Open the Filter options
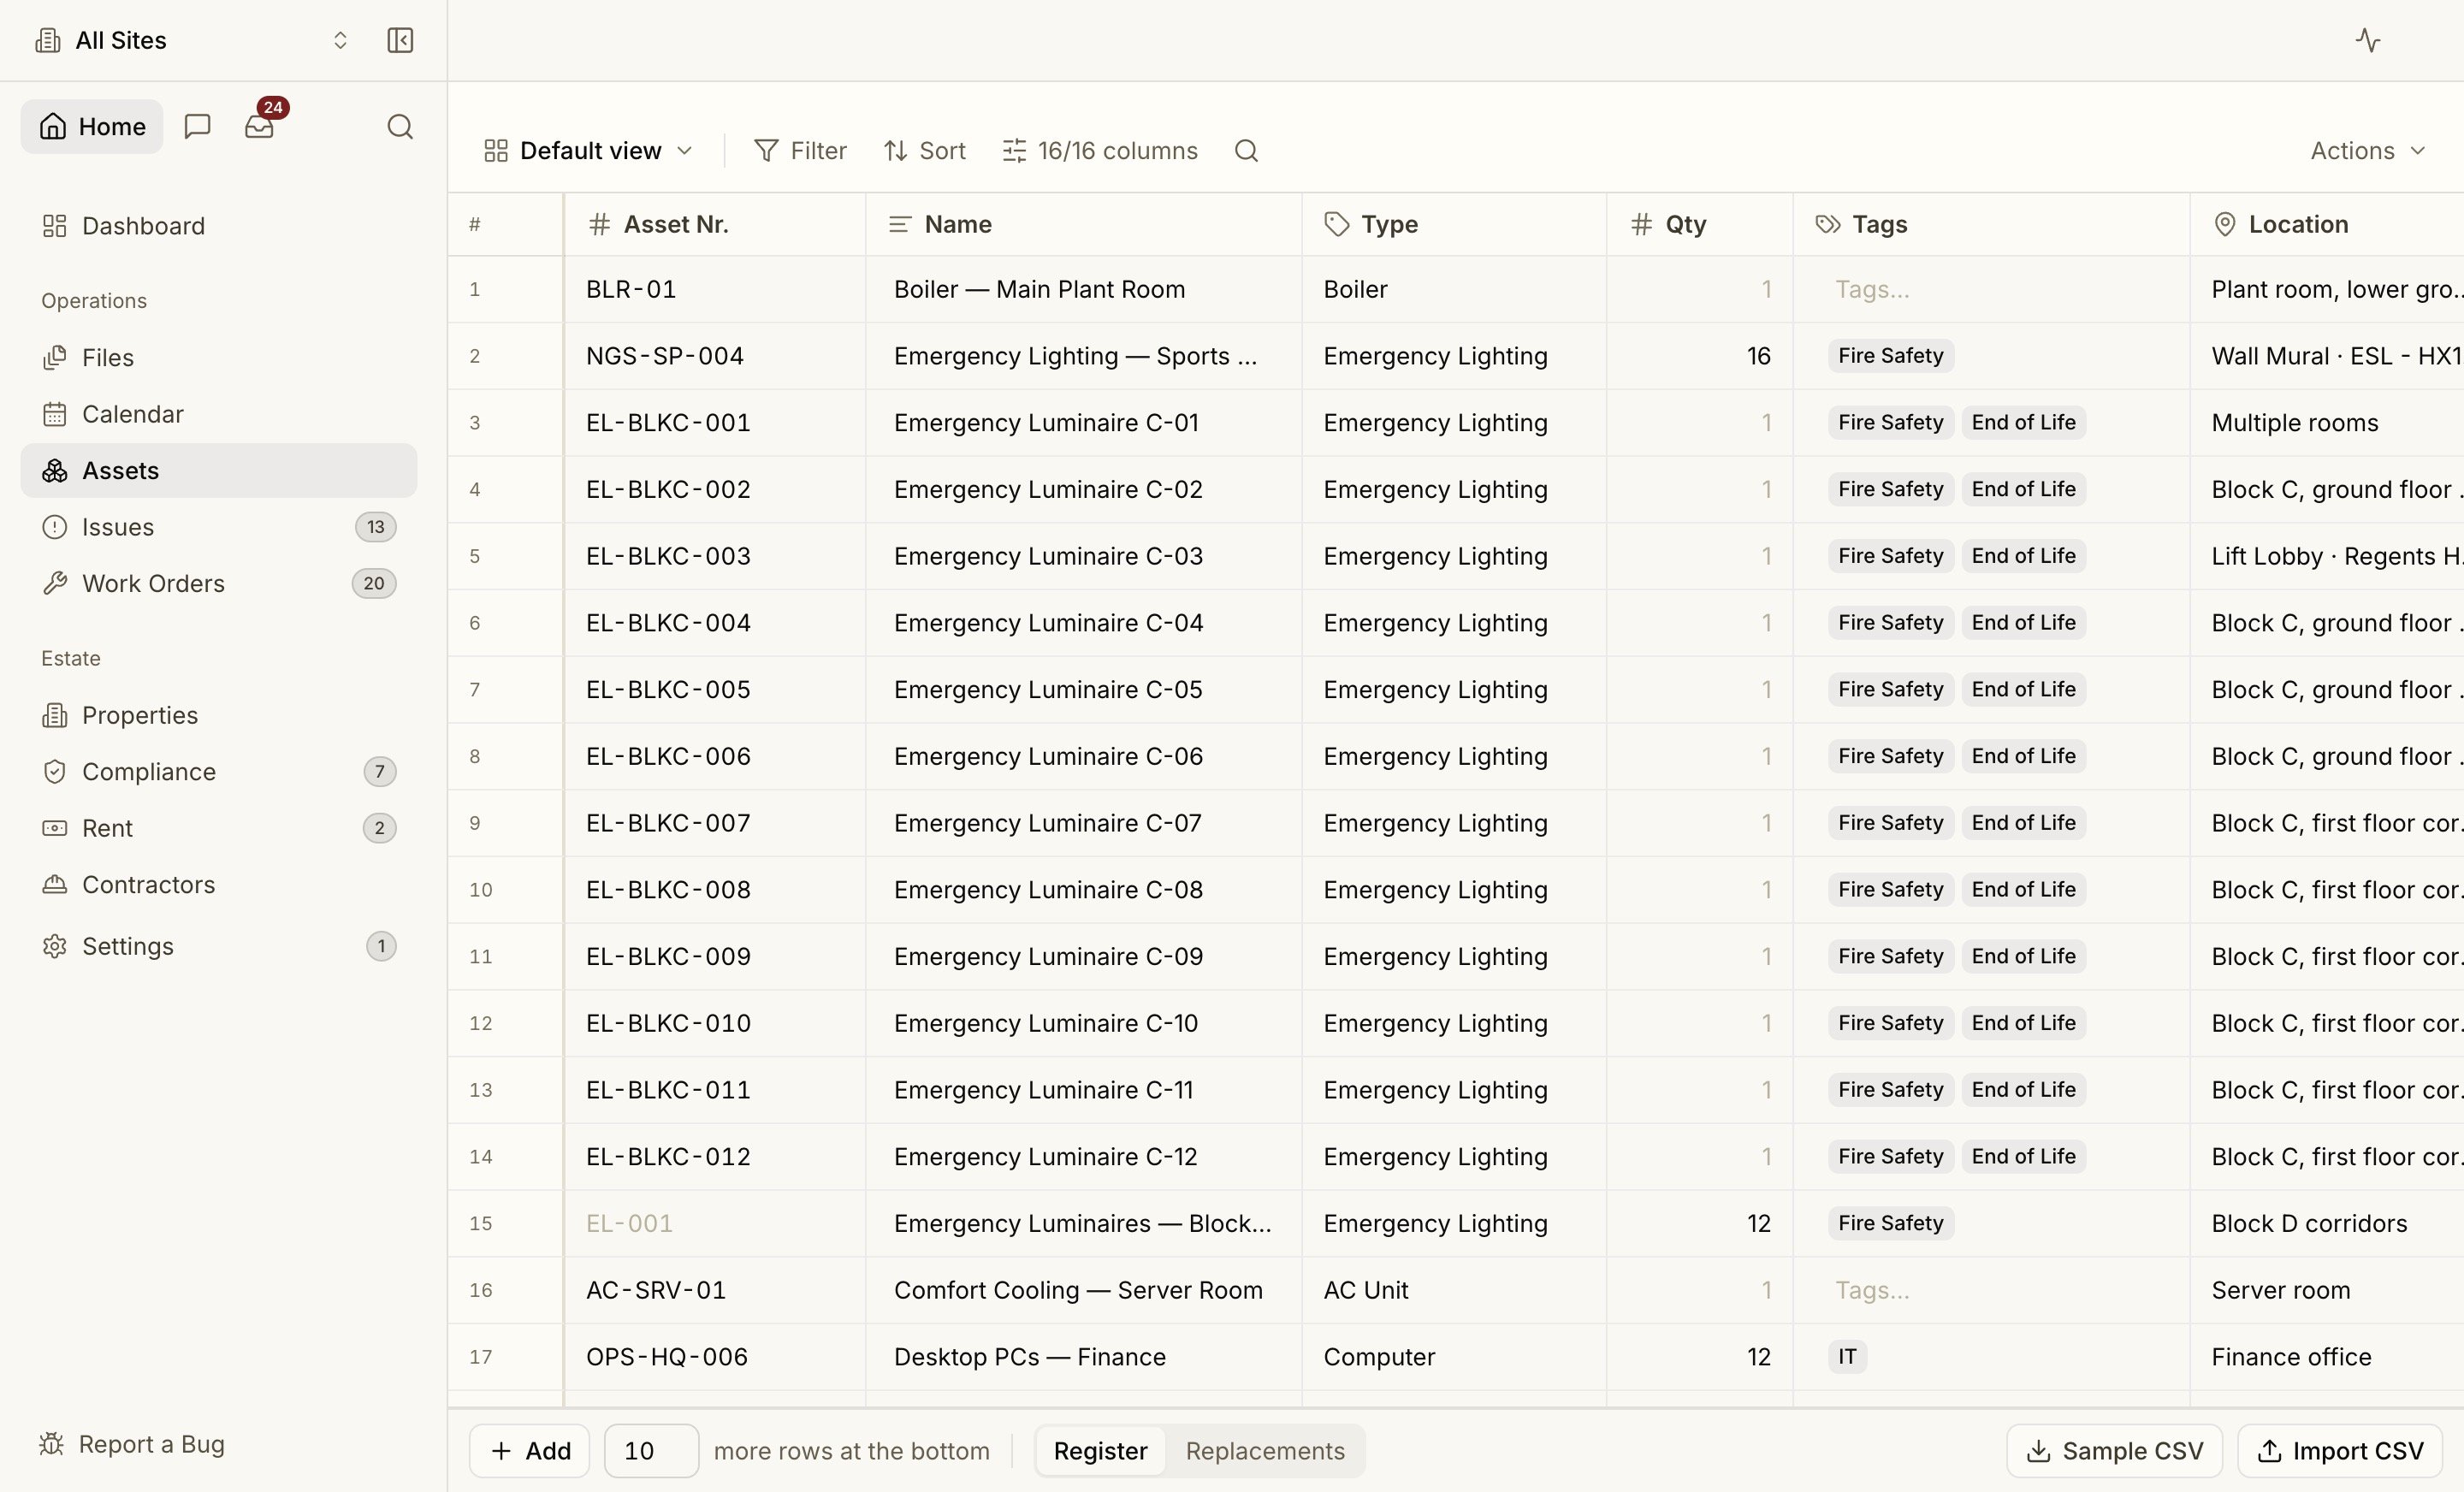 coord(800,151)
